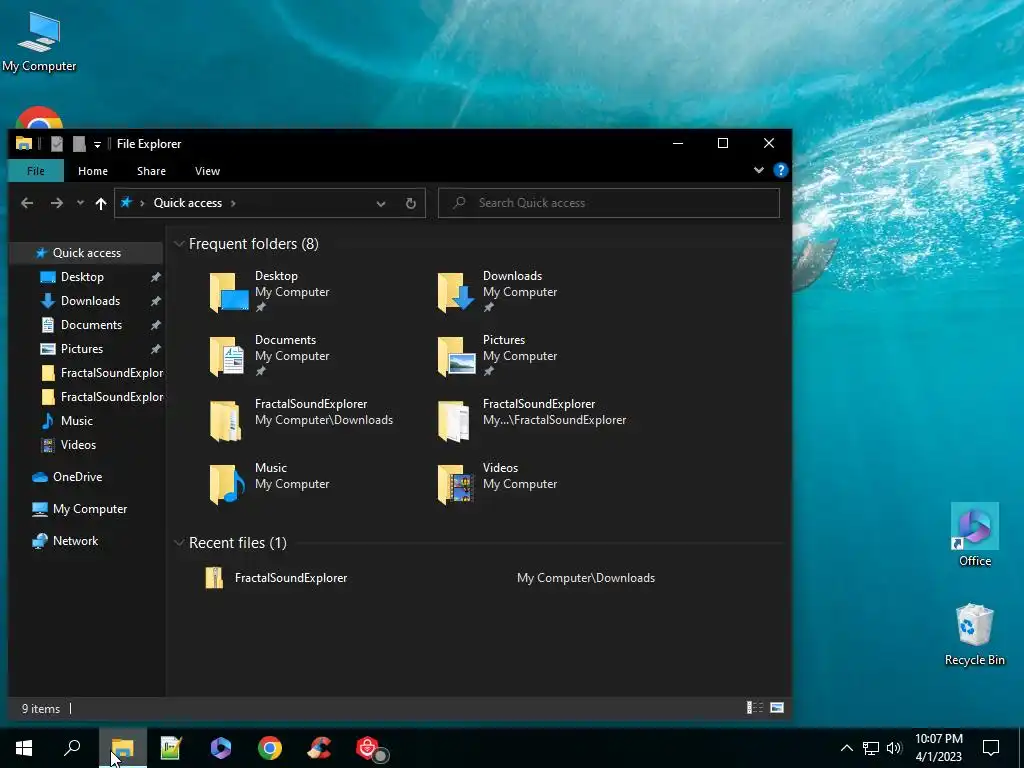Open the red shield app on the taskbar
1024x768 pixels.
pyautogui.click(x=369, y=748)
